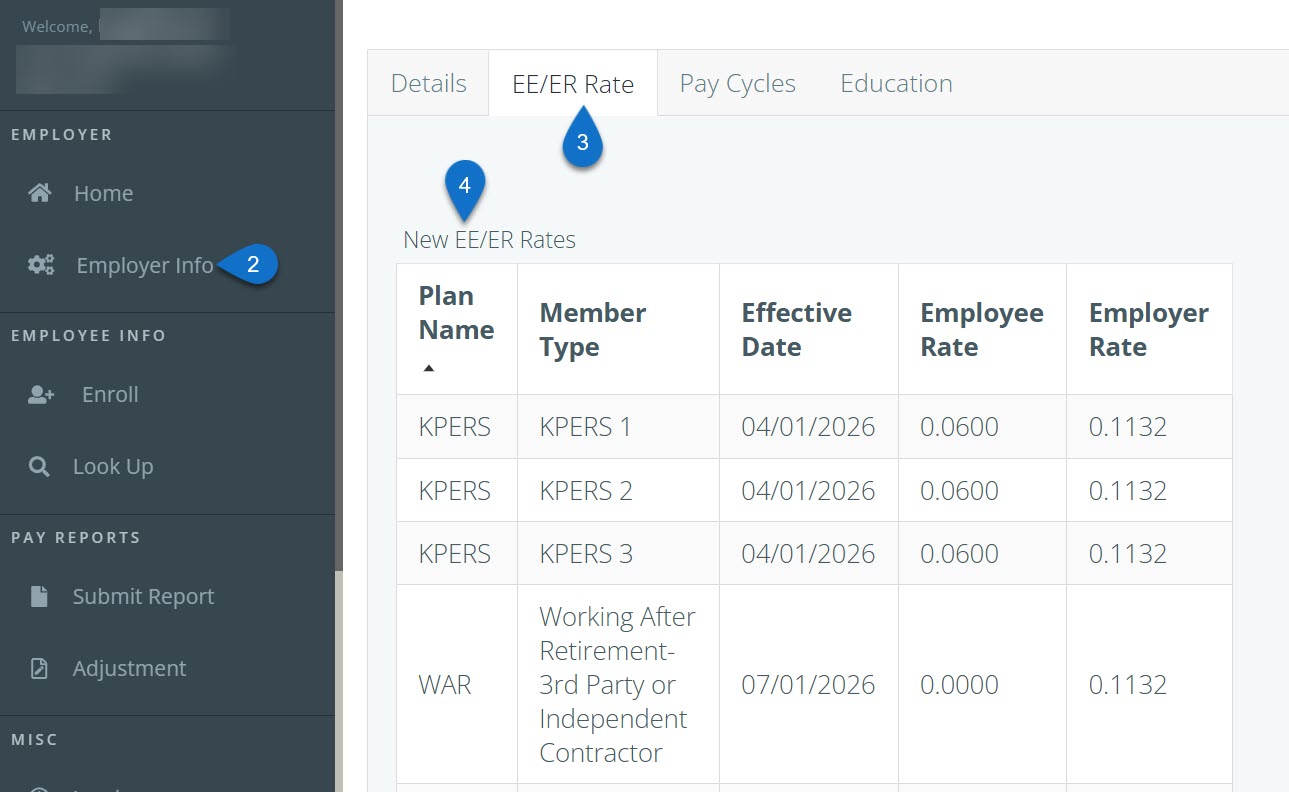Select the Education tab

click(x=895, y=83)
